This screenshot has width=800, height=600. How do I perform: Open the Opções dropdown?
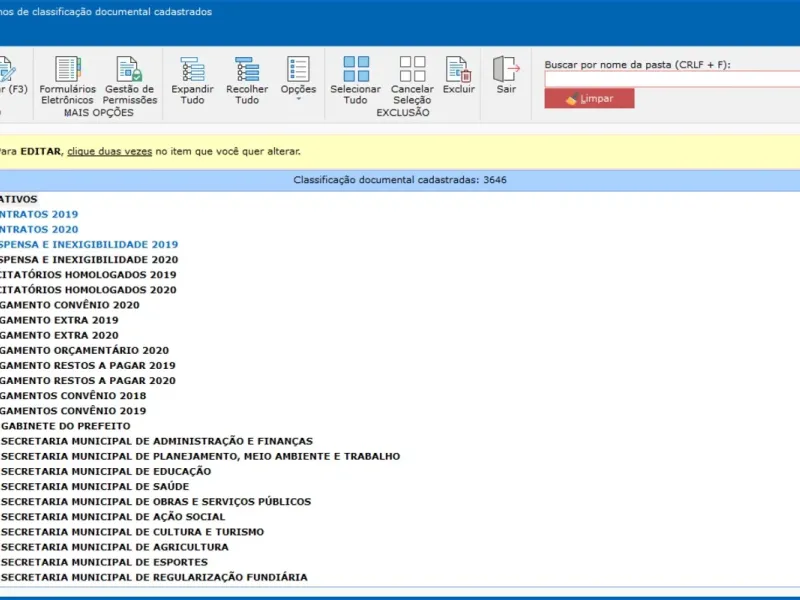pos(298,79)
